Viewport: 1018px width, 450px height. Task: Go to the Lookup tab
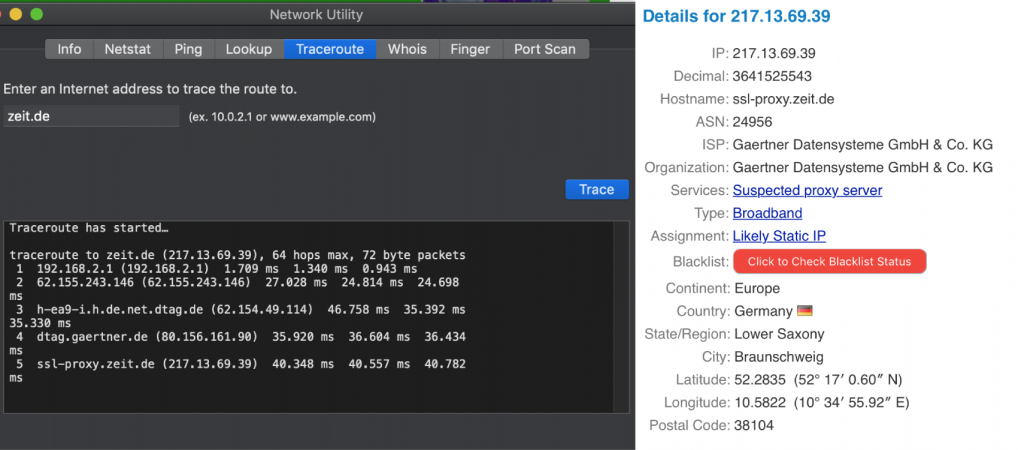tap(248, 49)
